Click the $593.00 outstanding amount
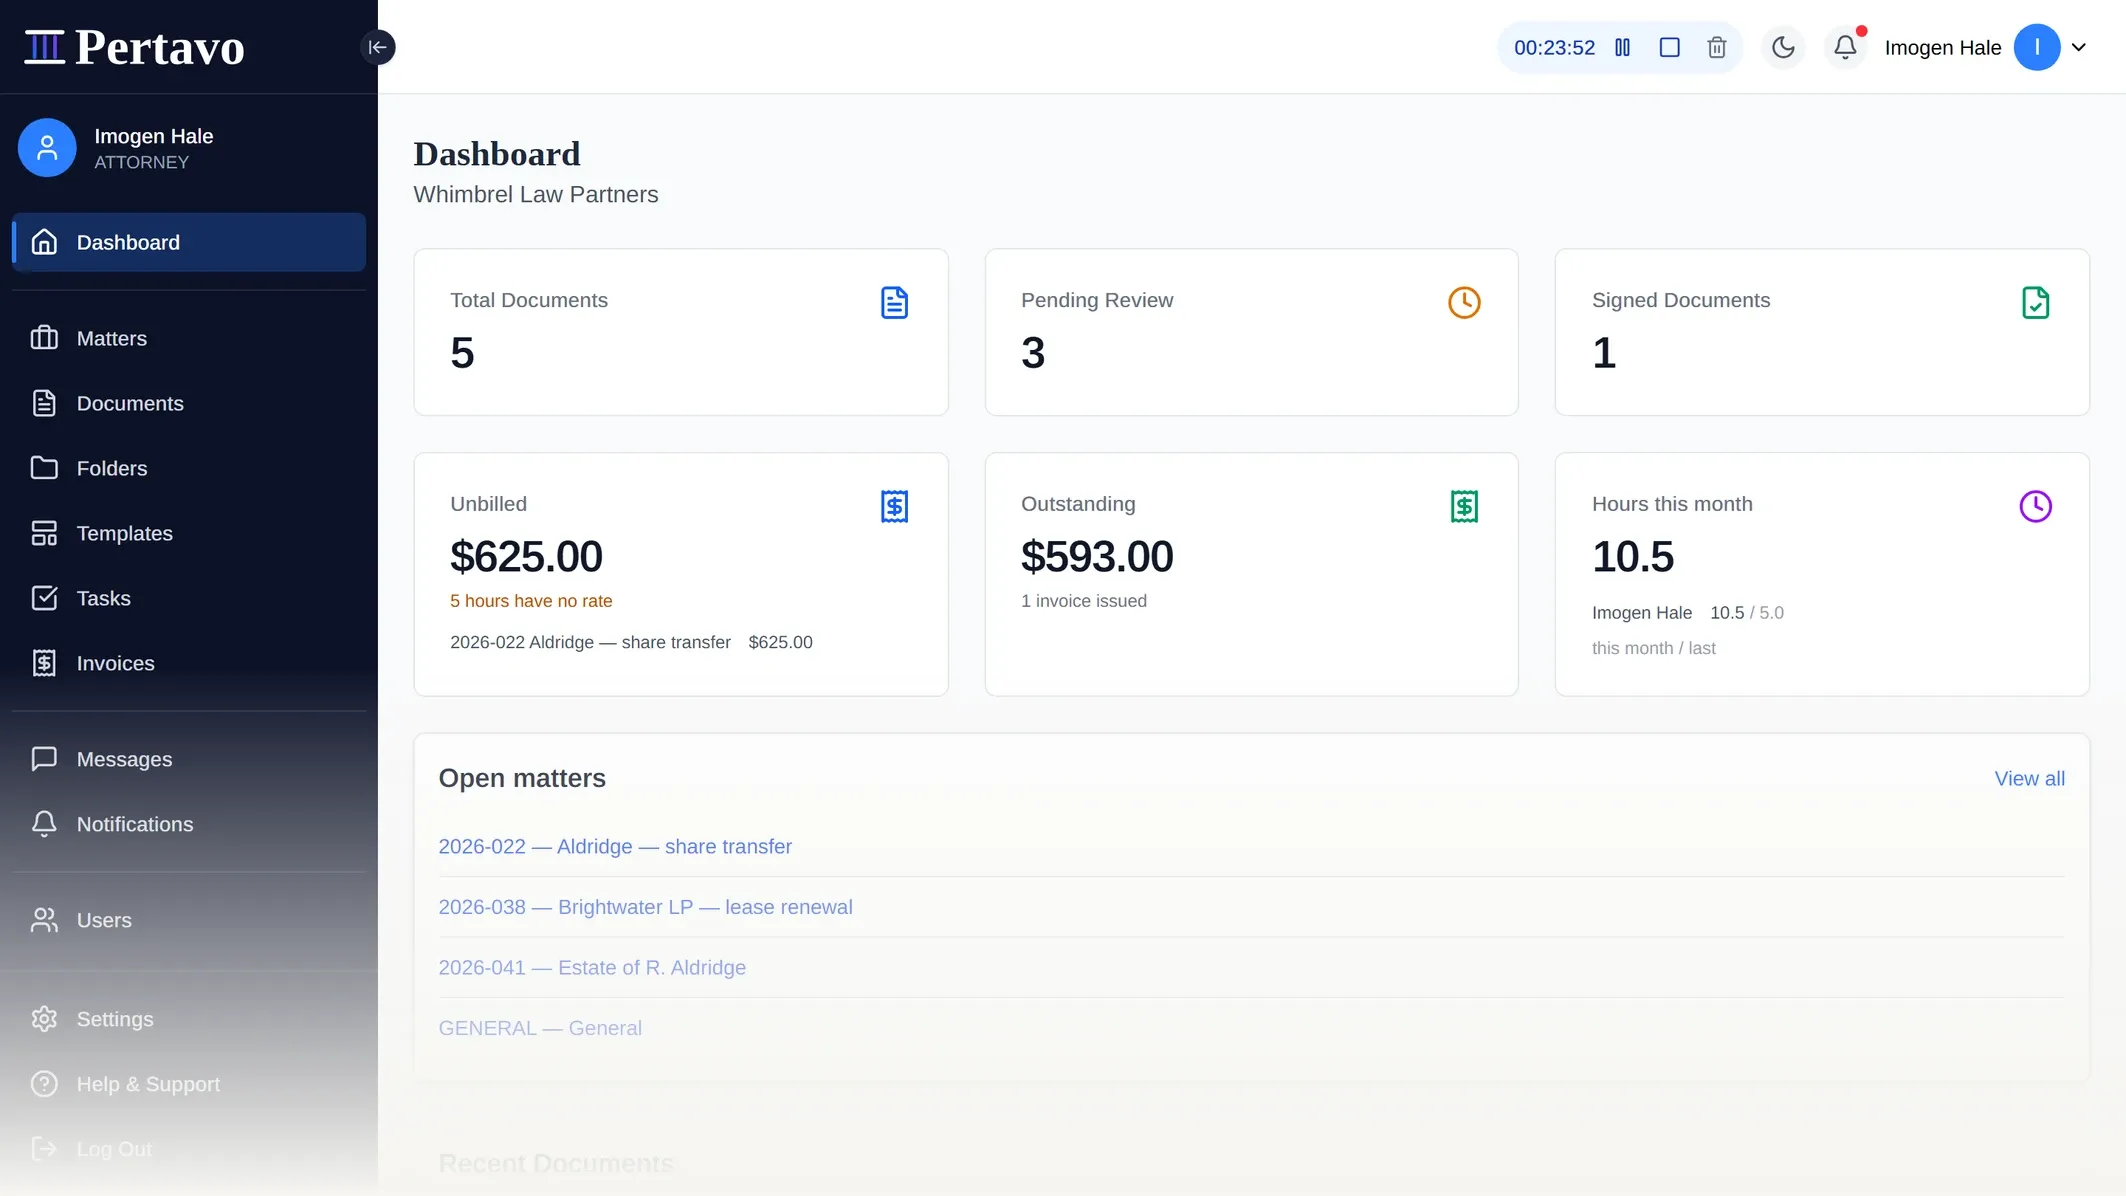2126x1196 pixels. [x=1097, y=556]
